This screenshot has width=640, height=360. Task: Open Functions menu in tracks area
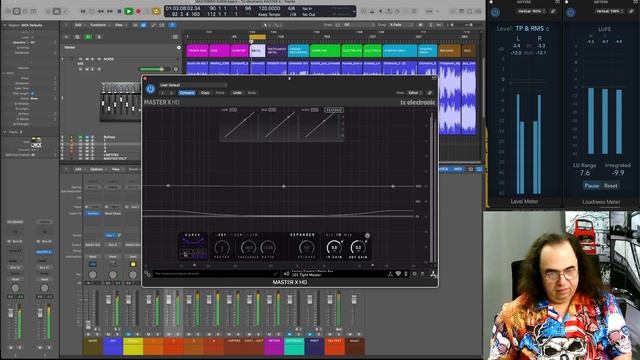pos(98,25)
